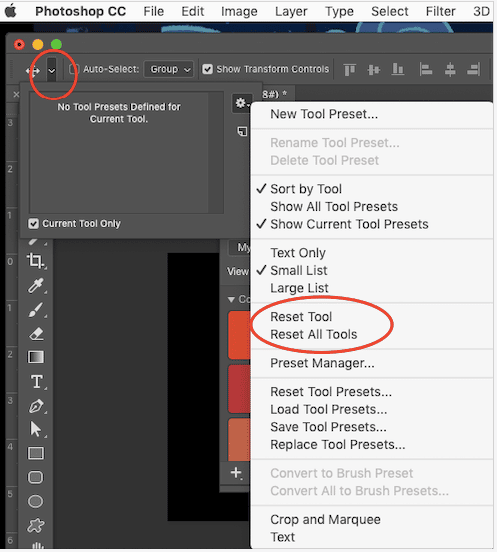Select the Path Selection arrow tool

tap(36, 429)
